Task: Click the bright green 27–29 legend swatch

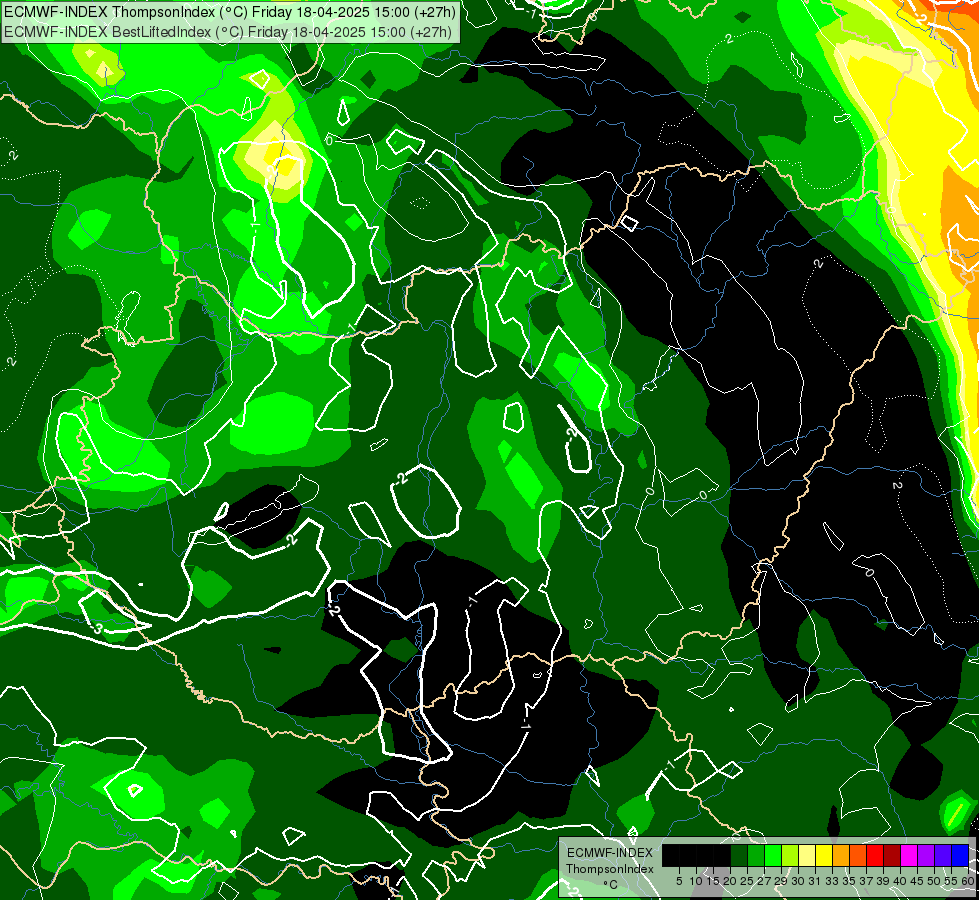Action: 773,856
